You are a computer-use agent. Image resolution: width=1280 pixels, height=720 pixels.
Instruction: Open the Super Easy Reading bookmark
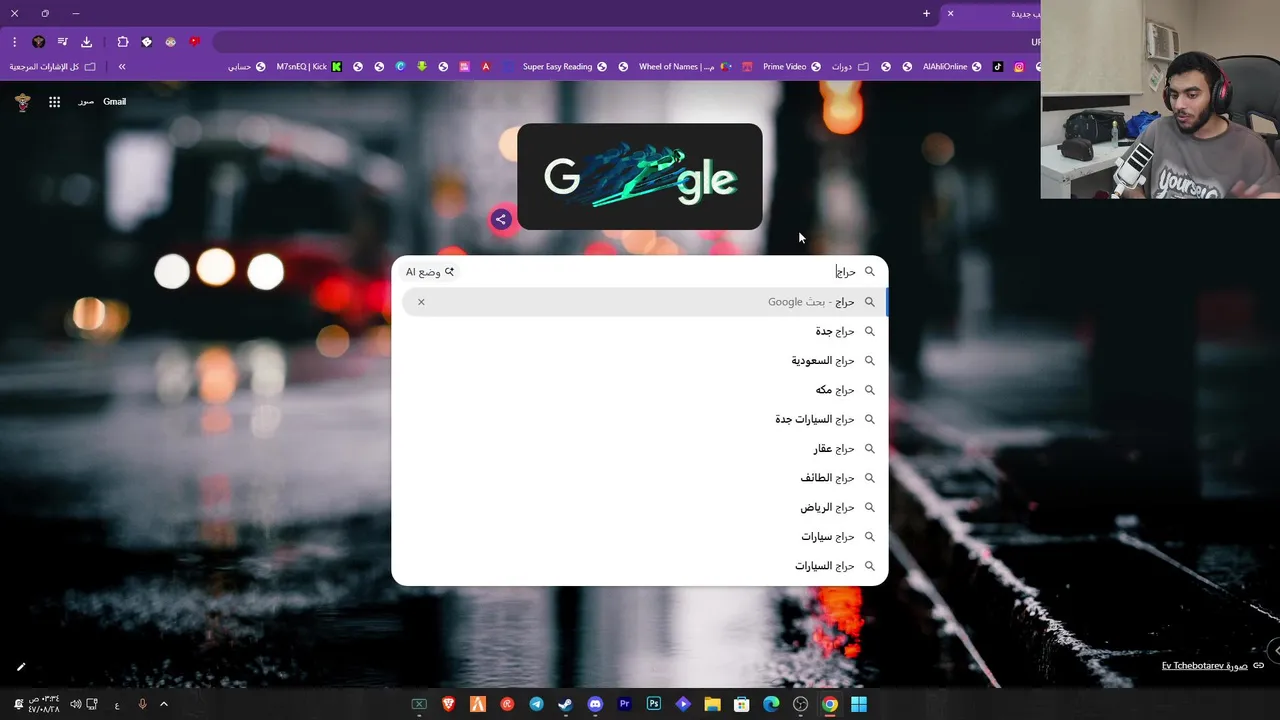click(564, 67)
